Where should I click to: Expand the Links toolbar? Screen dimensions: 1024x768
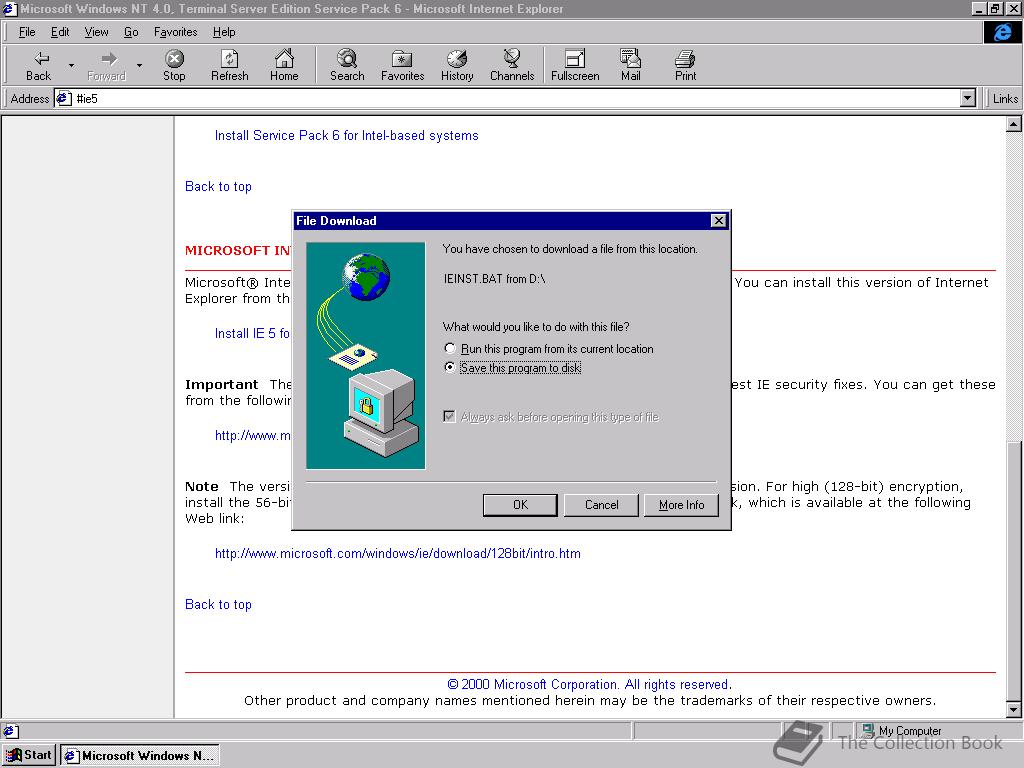click(1004, 99)
